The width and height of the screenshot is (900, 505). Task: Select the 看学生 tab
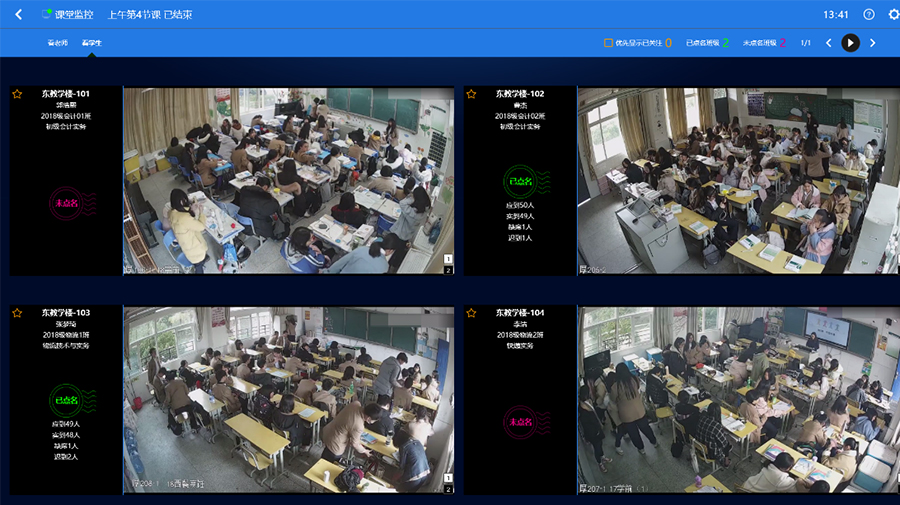(x=92, y=43)
